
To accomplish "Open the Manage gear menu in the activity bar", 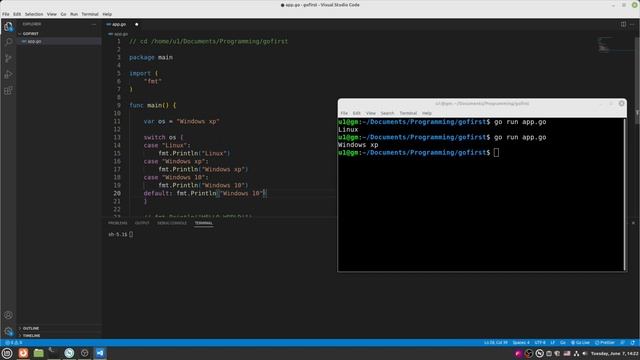I will [x=9, y=331].
